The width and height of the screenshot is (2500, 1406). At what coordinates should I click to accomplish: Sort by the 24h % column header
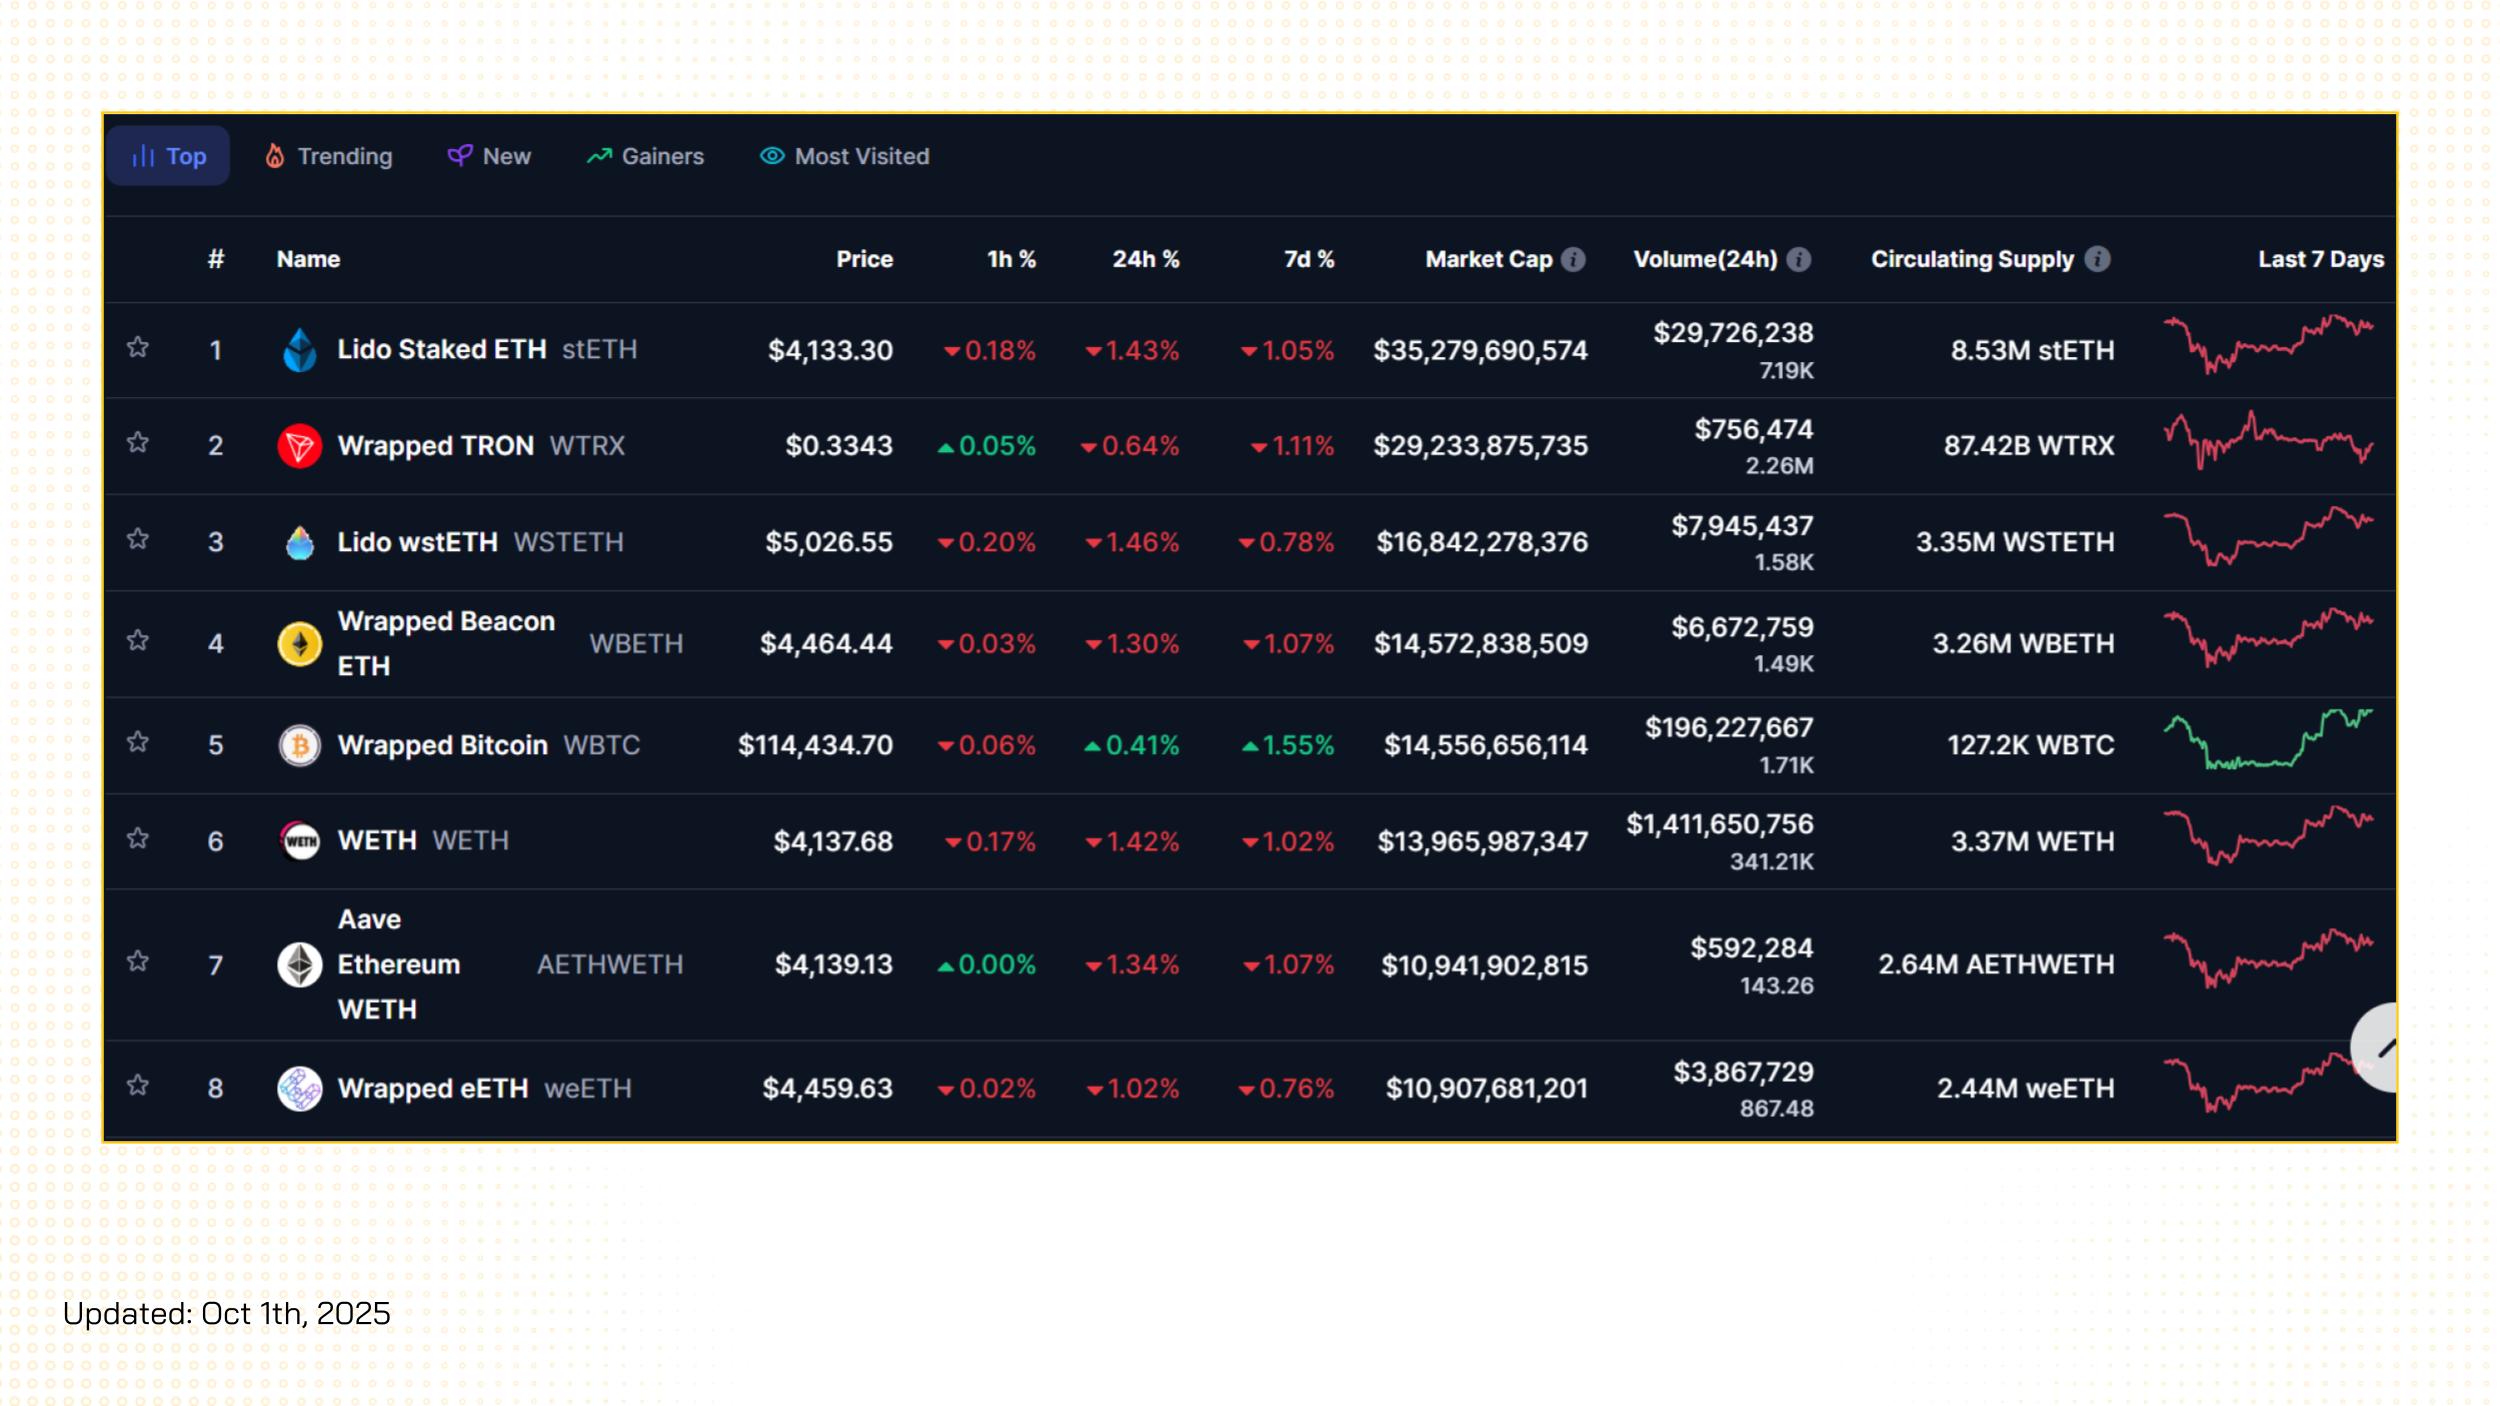click(1145, 260)
